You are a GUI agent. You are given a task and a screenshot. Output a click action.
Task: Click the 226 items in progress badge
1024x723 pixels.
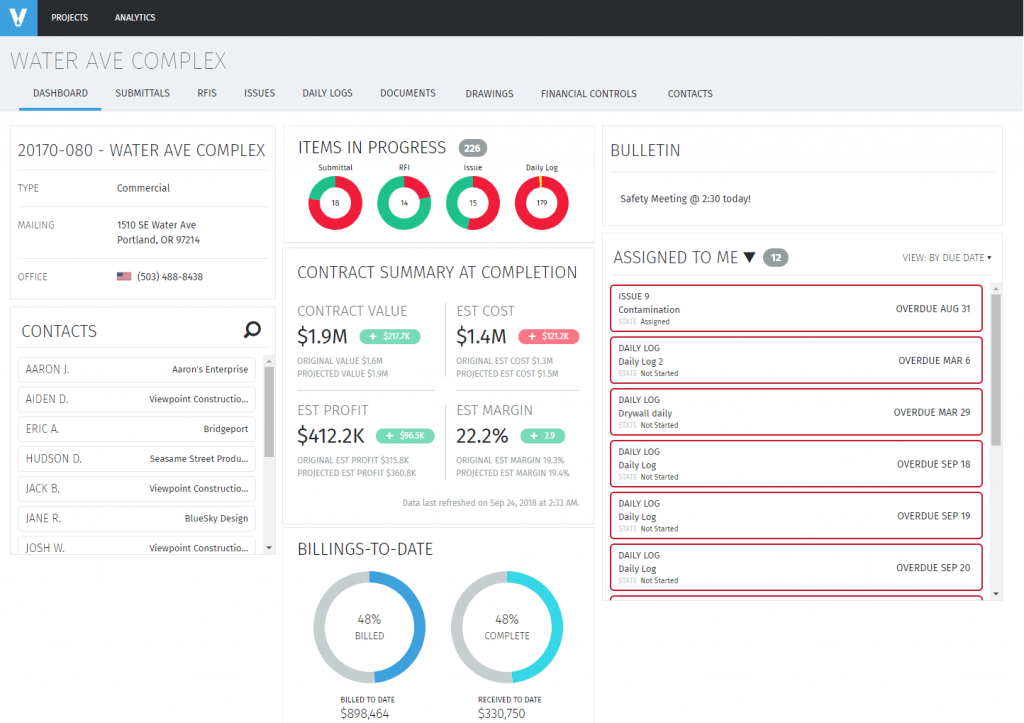tap(470, 147)
